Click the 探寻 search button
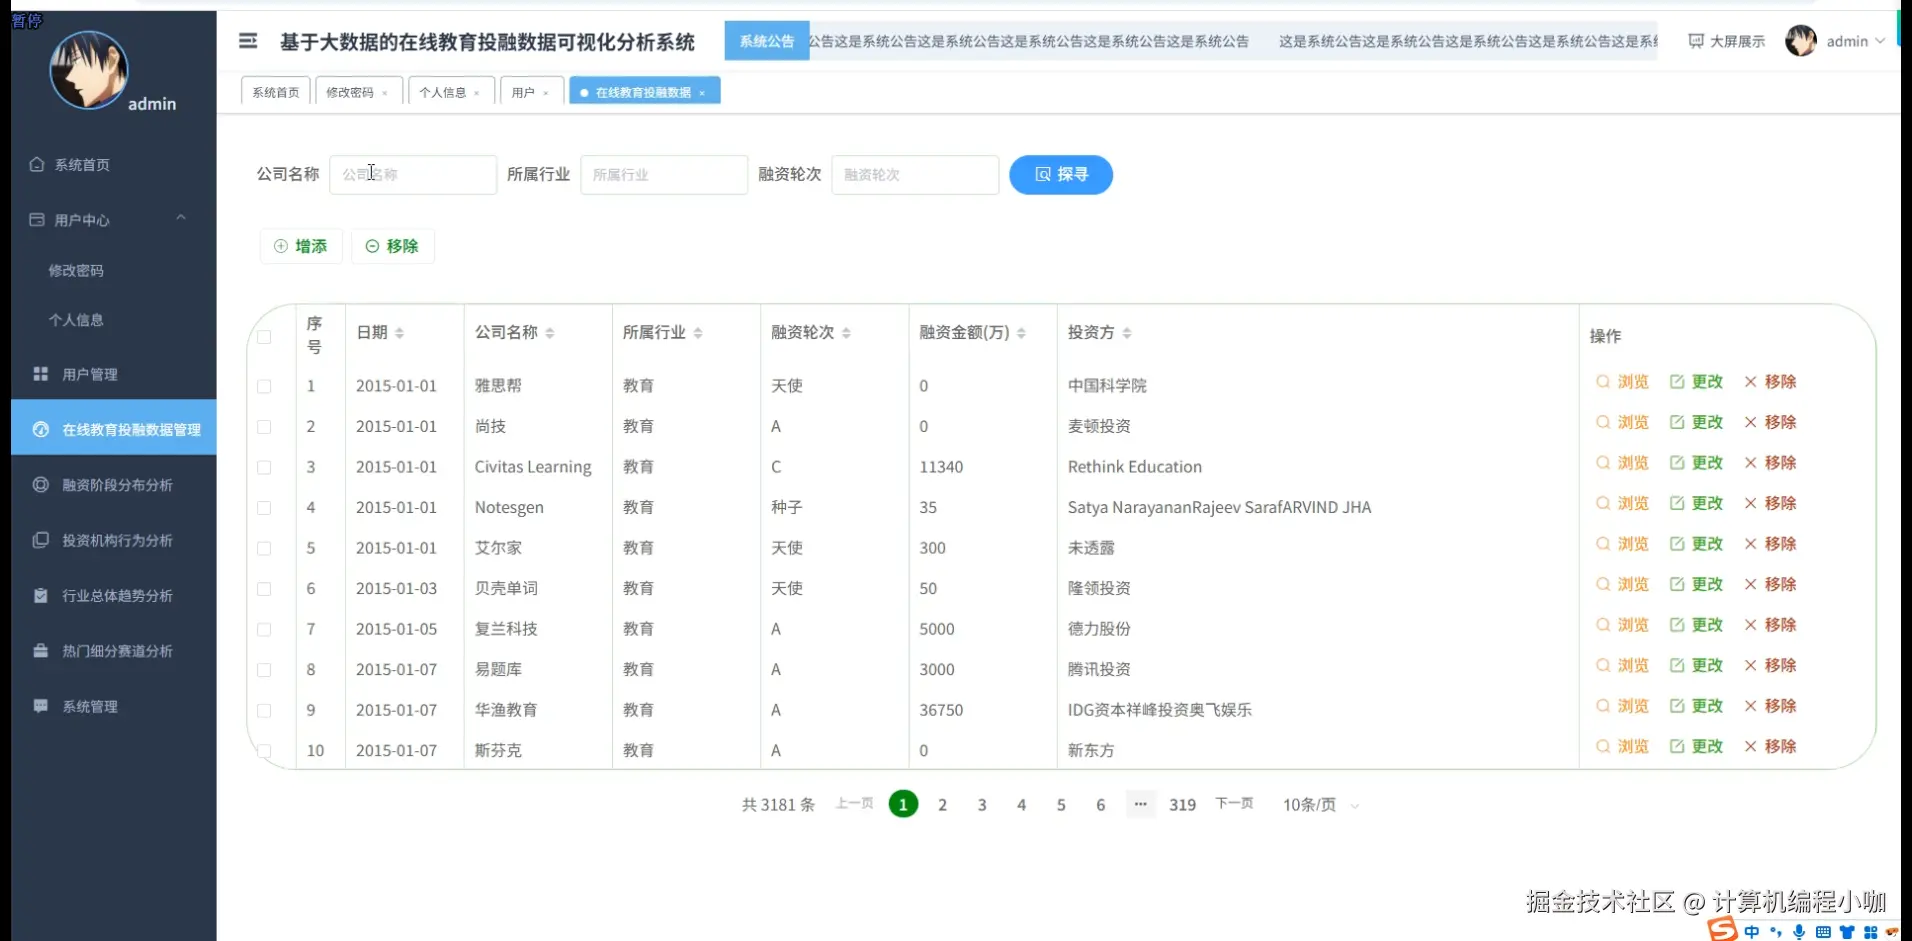1912x941 pixels. 1060,174
